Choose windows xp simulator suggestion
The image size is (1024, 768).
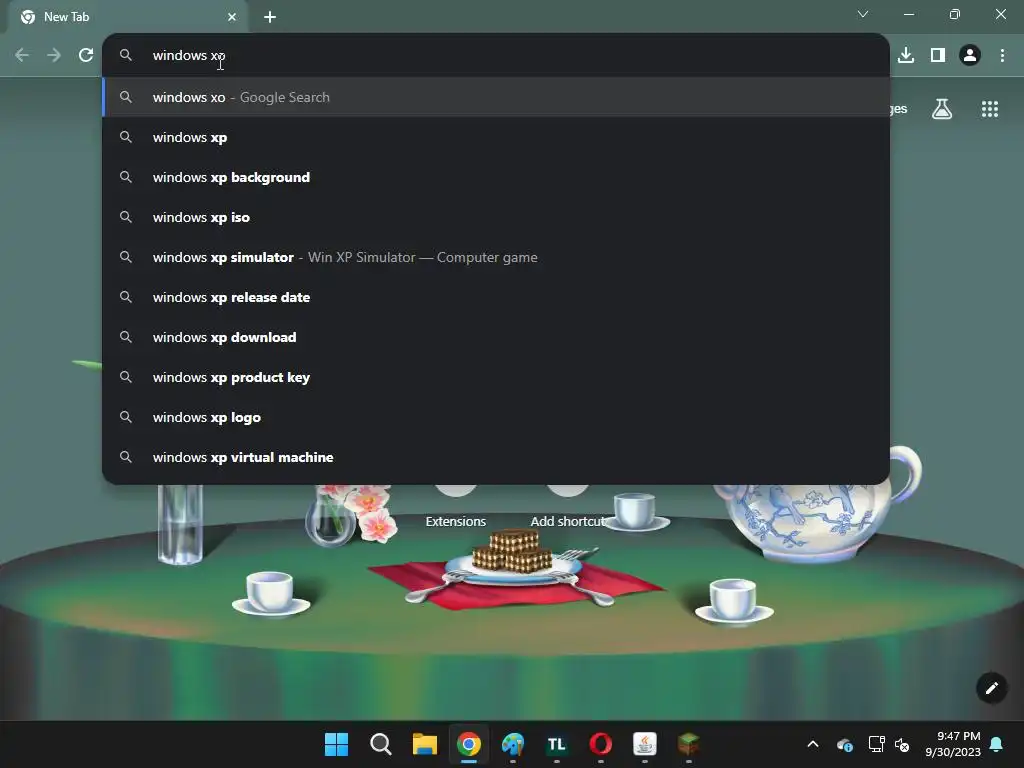pyautogui.click(x=496, y=257)
